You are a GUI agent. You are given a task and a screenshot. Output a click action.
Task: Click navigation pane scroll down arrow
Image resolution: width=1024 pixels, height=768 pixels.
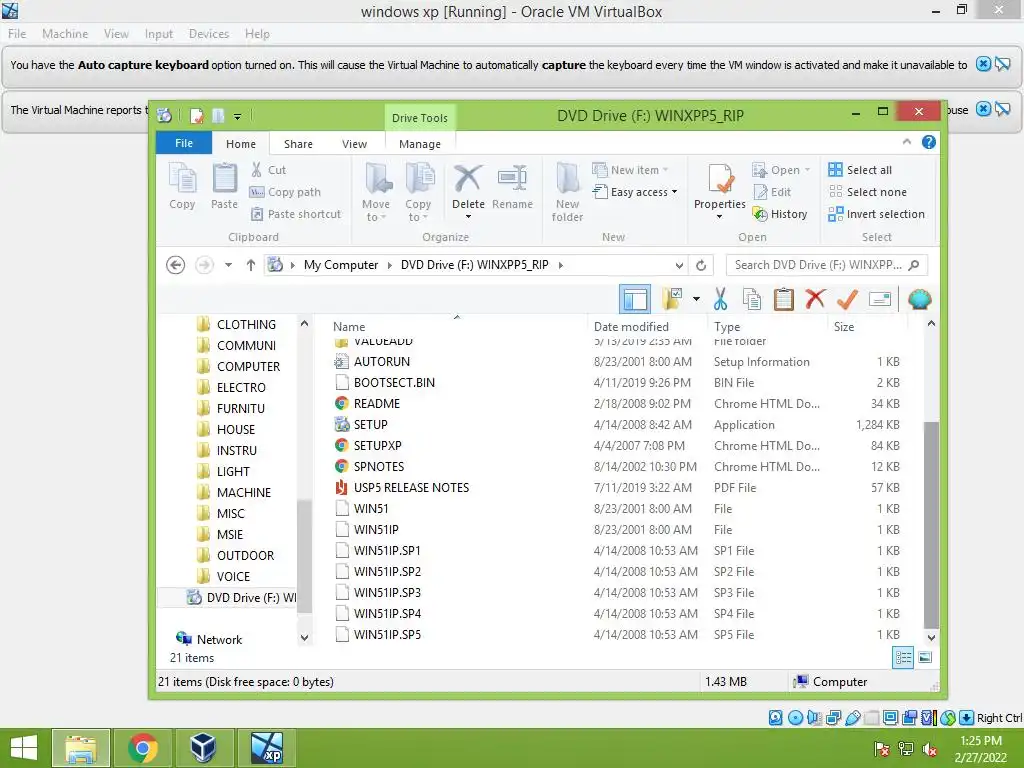point(304,637)
